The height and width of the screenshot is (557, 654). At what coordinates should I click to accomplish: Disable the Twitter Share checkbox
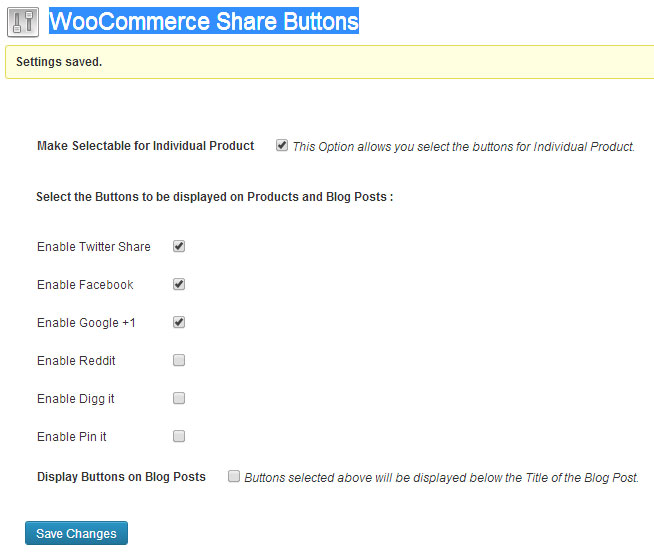point(179,246)
